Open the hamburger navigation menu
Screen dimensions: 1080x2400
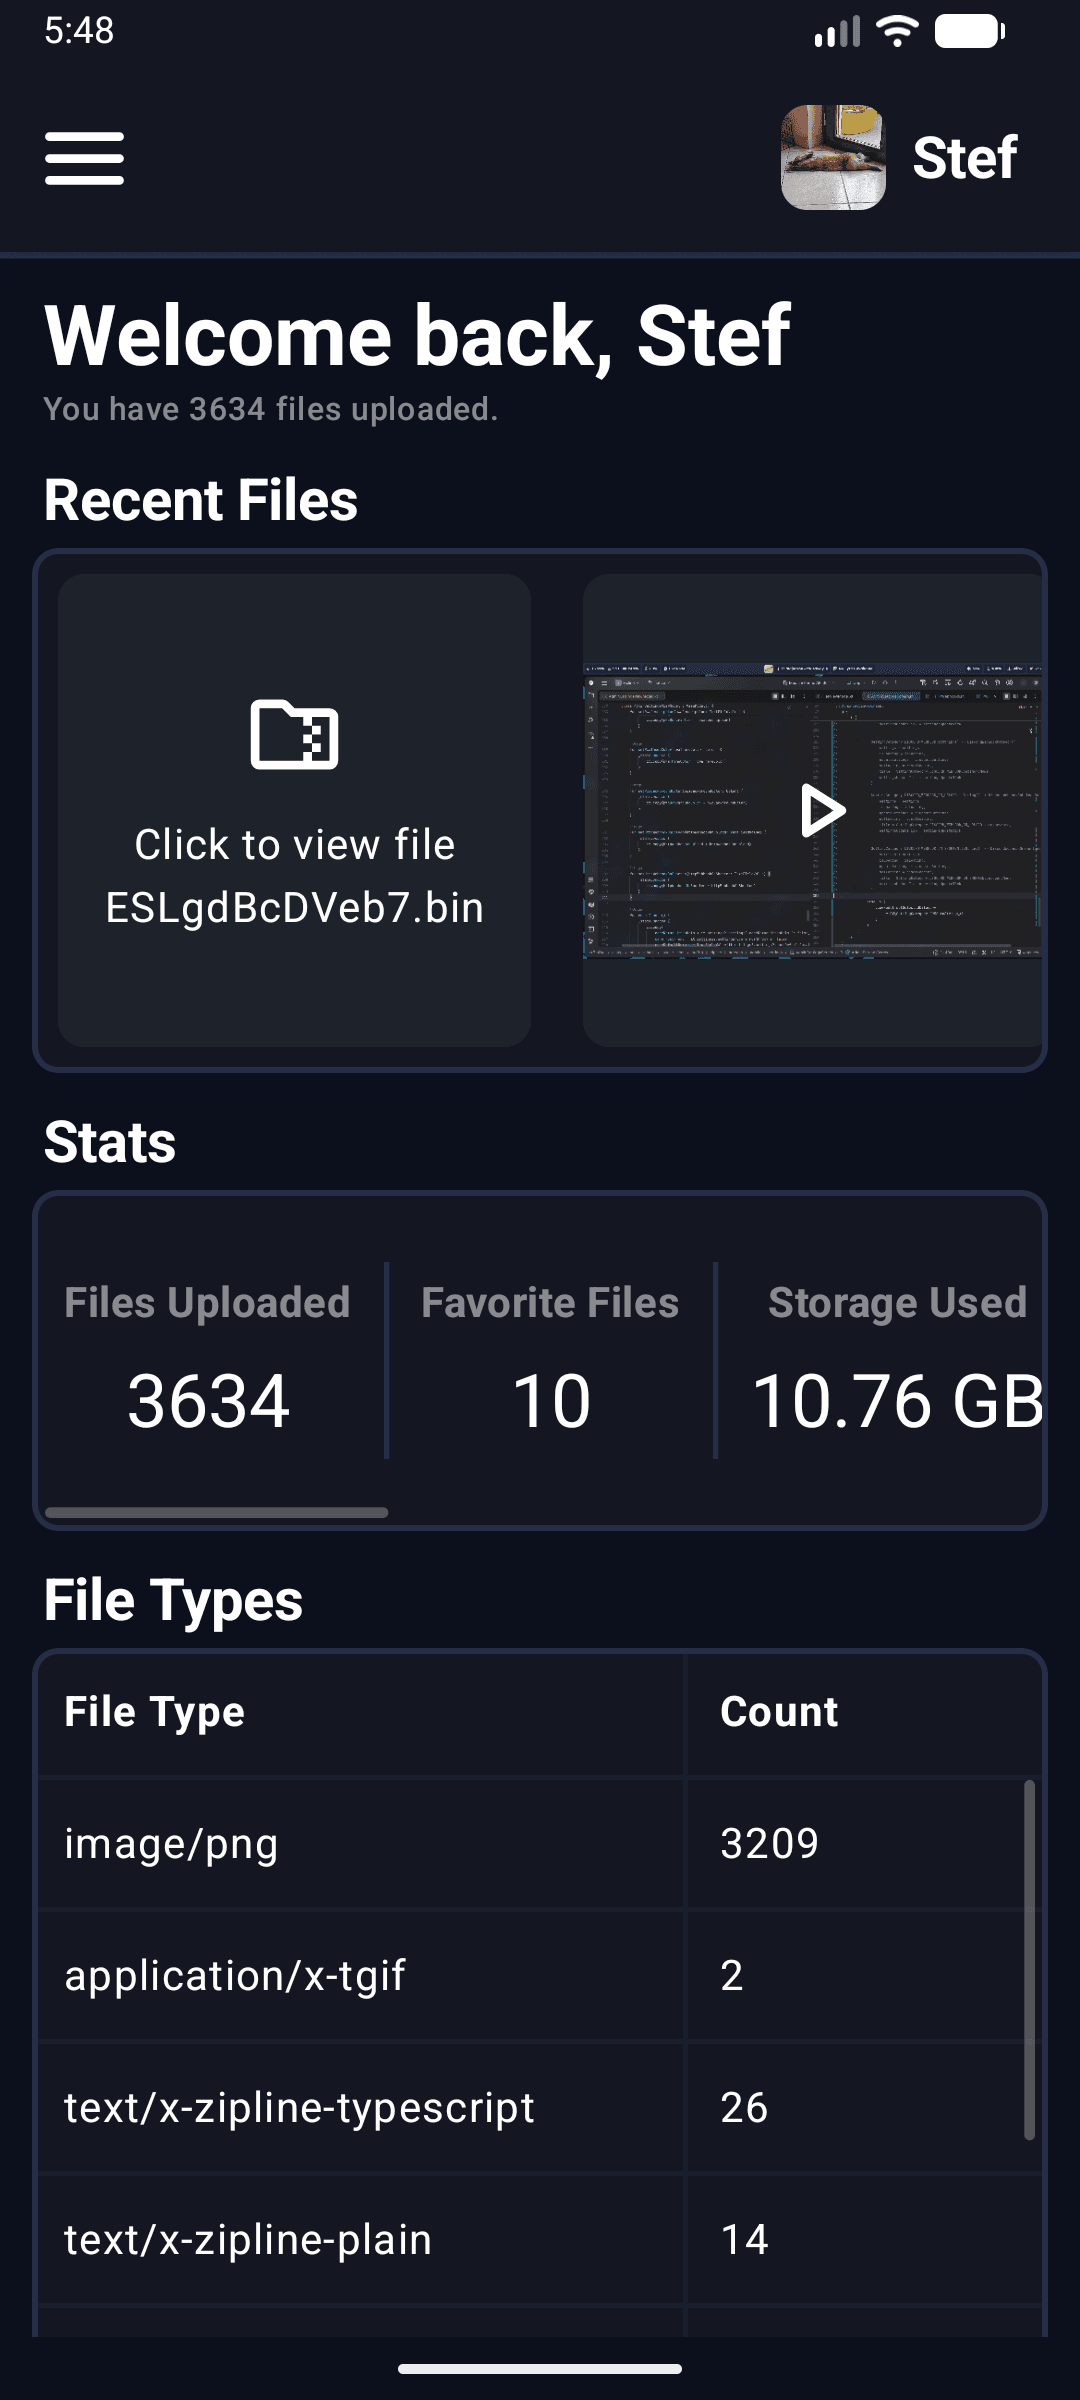[x=84, y=158]
